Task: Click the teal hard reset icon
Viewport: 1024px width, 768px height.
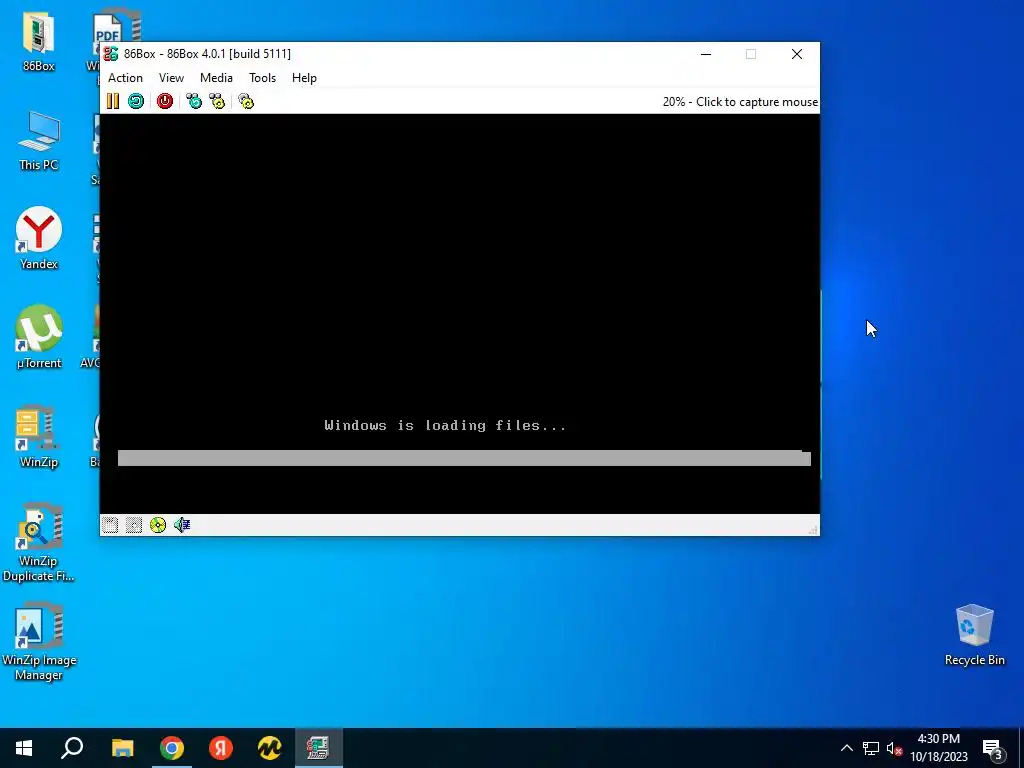Action: point(136,101)
